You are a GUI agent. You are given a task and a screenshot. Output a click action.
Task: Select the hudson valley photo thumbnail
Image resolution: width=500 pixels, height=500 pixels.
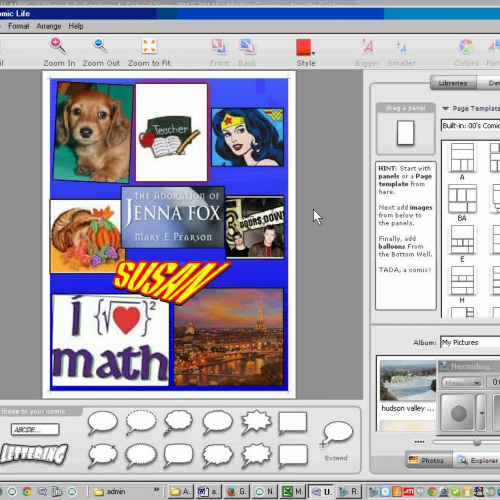click(x=407, y=380)
